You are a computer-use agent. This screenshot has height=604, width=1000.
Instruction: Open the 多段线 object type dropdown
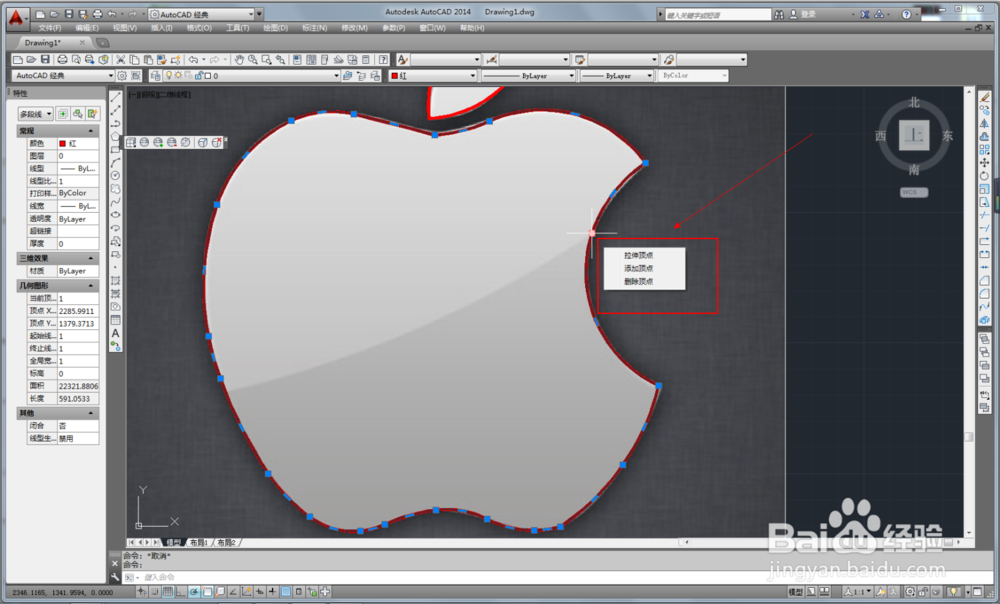pyautogui.click(x=35, y=114)
